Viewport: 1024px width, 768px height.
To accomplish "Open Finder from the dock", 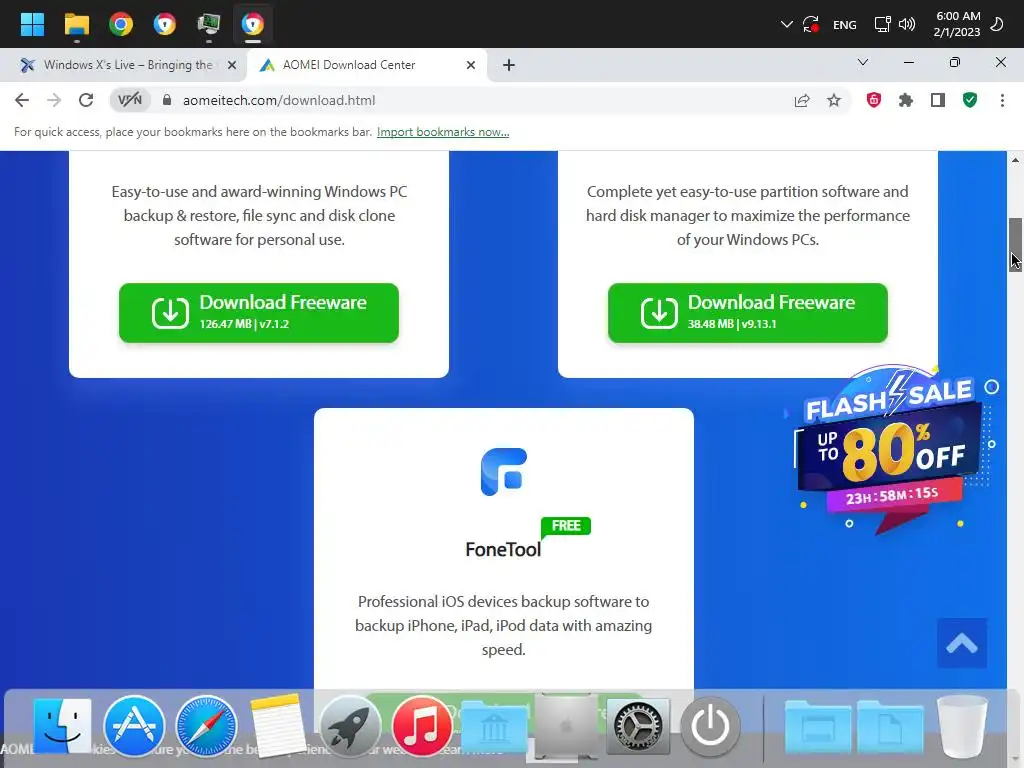I will [62, 726].
